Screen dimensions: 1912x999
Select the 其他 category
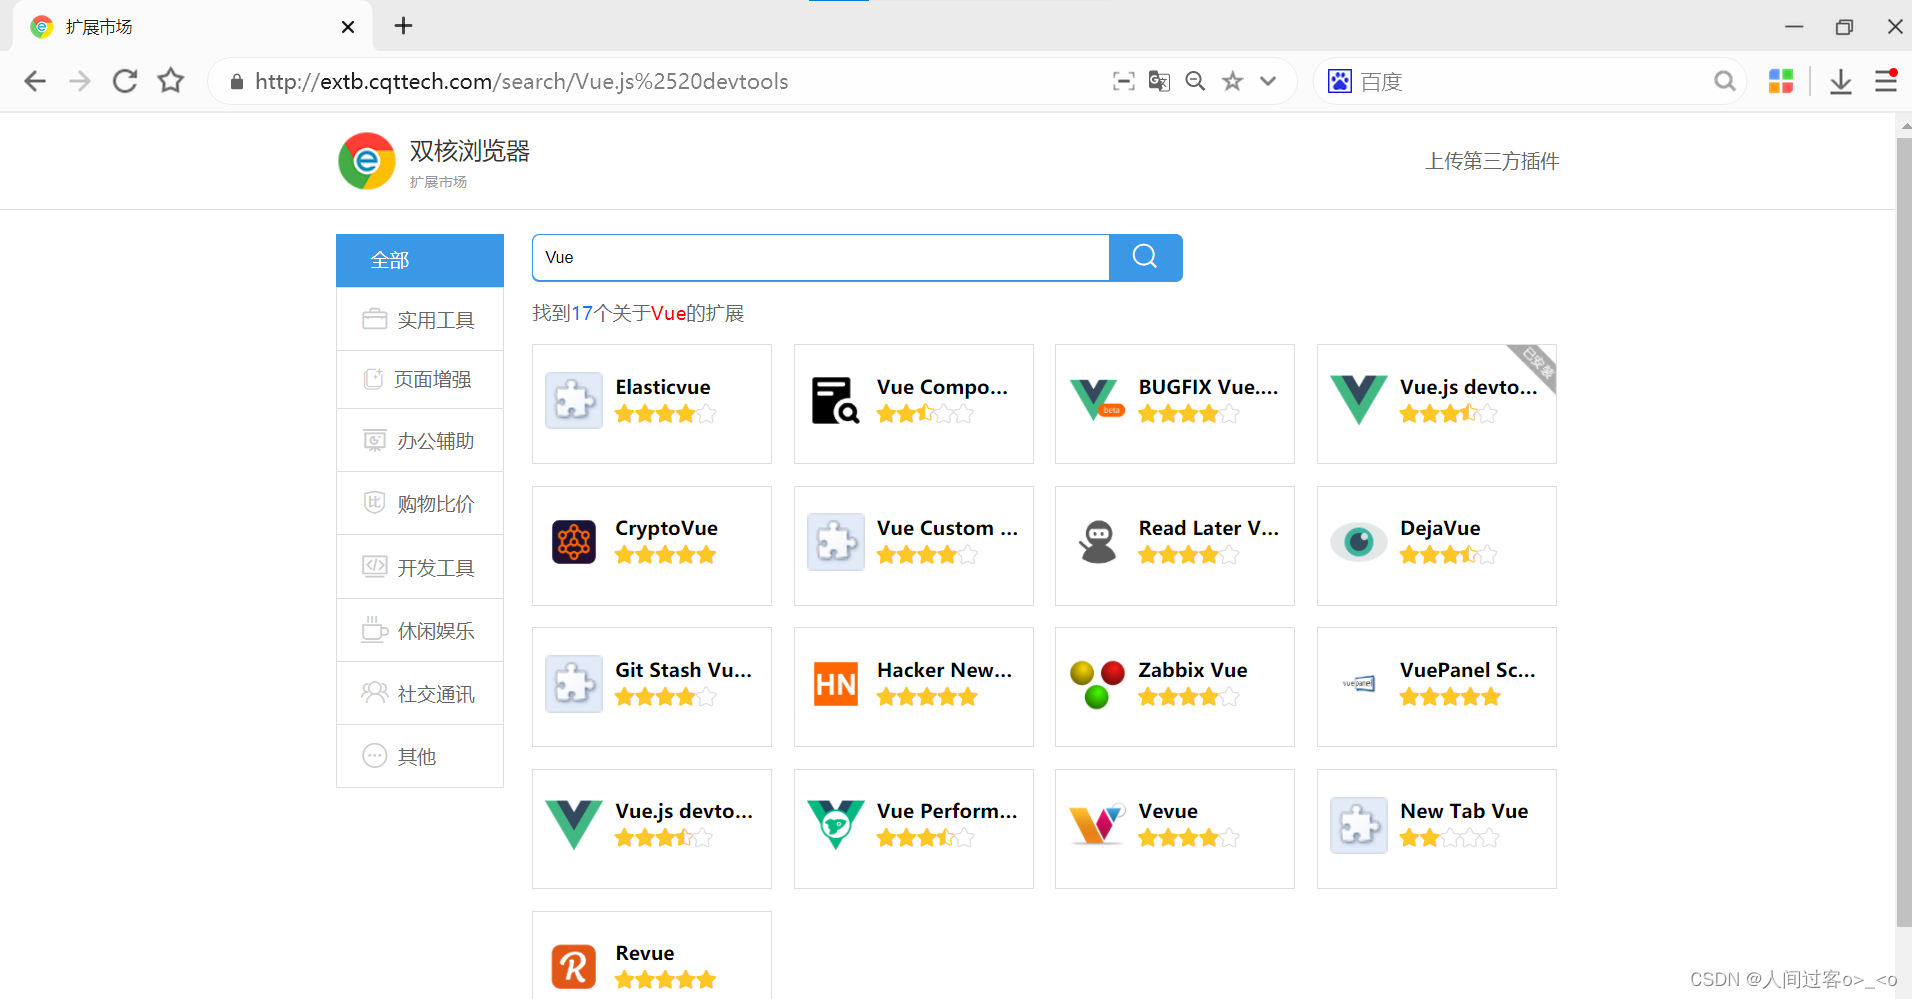coord(420,756)
